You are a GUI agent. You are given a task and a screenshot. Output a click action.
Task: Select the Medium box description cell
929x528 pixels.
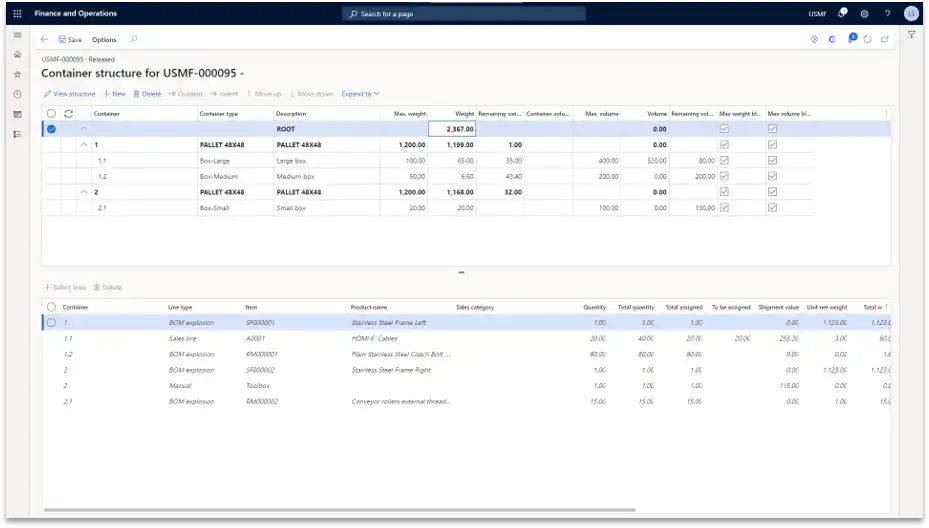click(x=326, y=177)
